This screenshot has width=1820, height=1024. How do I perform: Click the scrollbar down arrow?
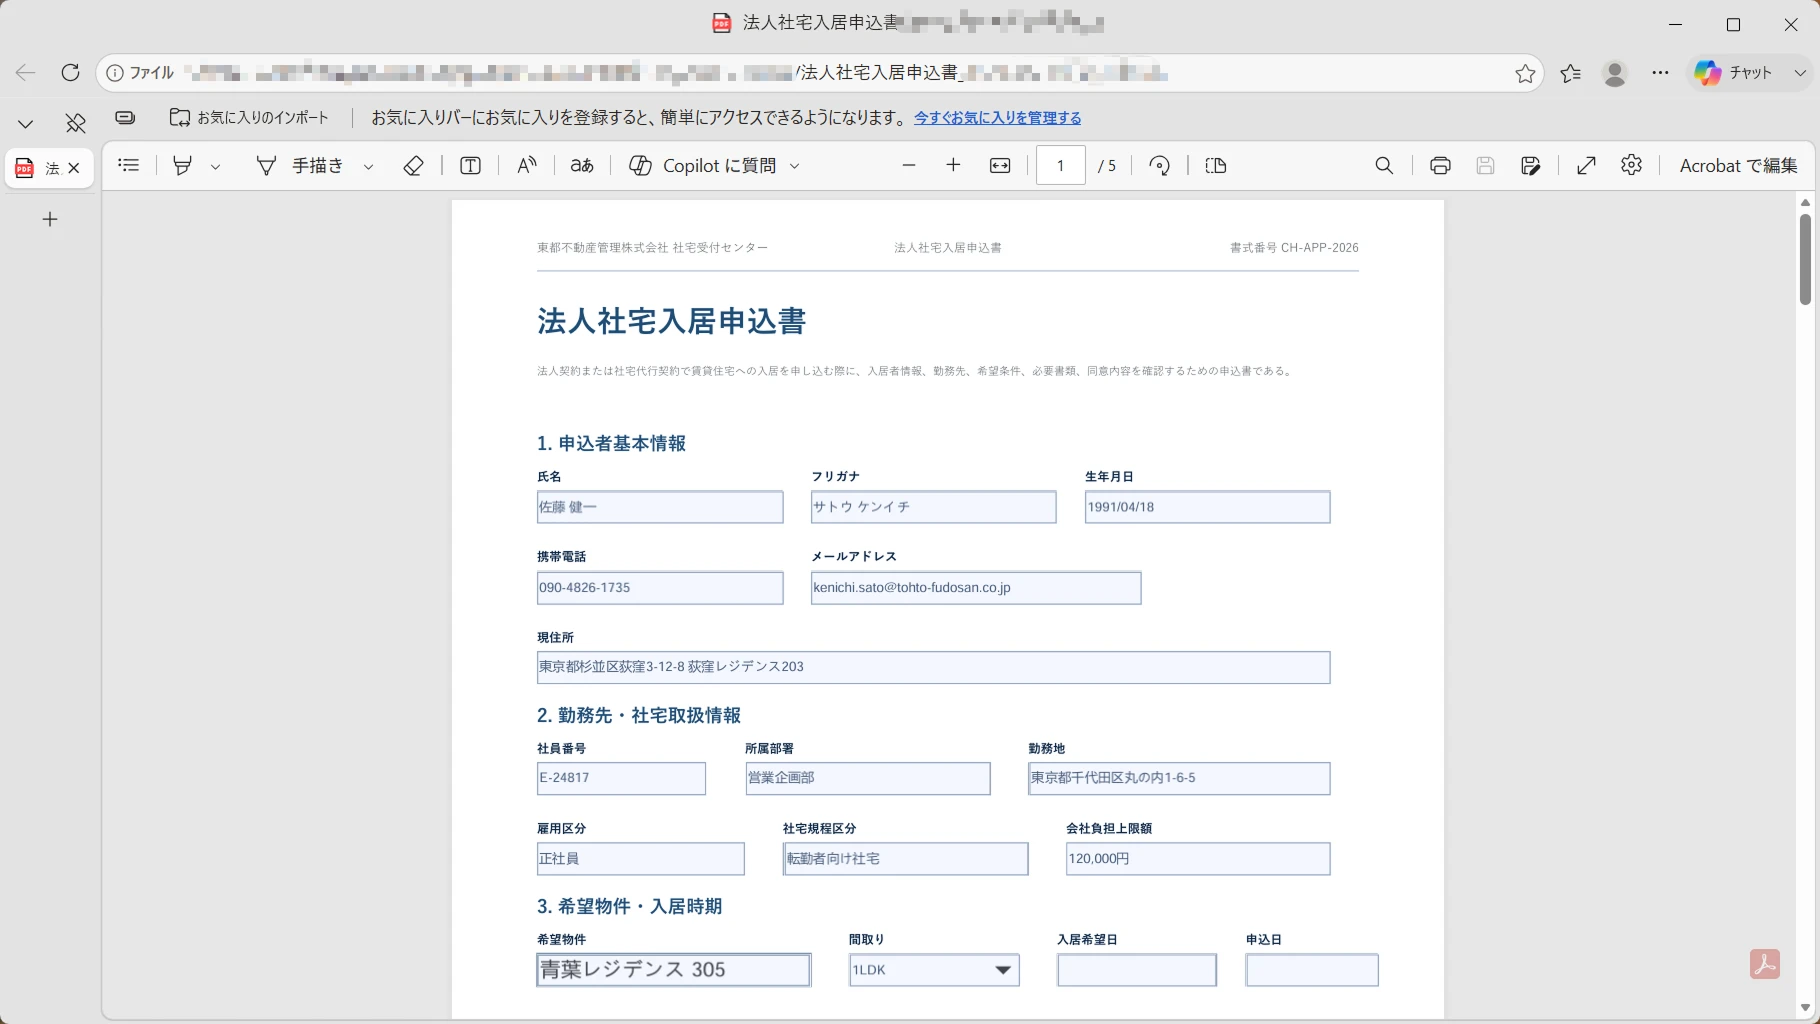pos(1805,1008)
